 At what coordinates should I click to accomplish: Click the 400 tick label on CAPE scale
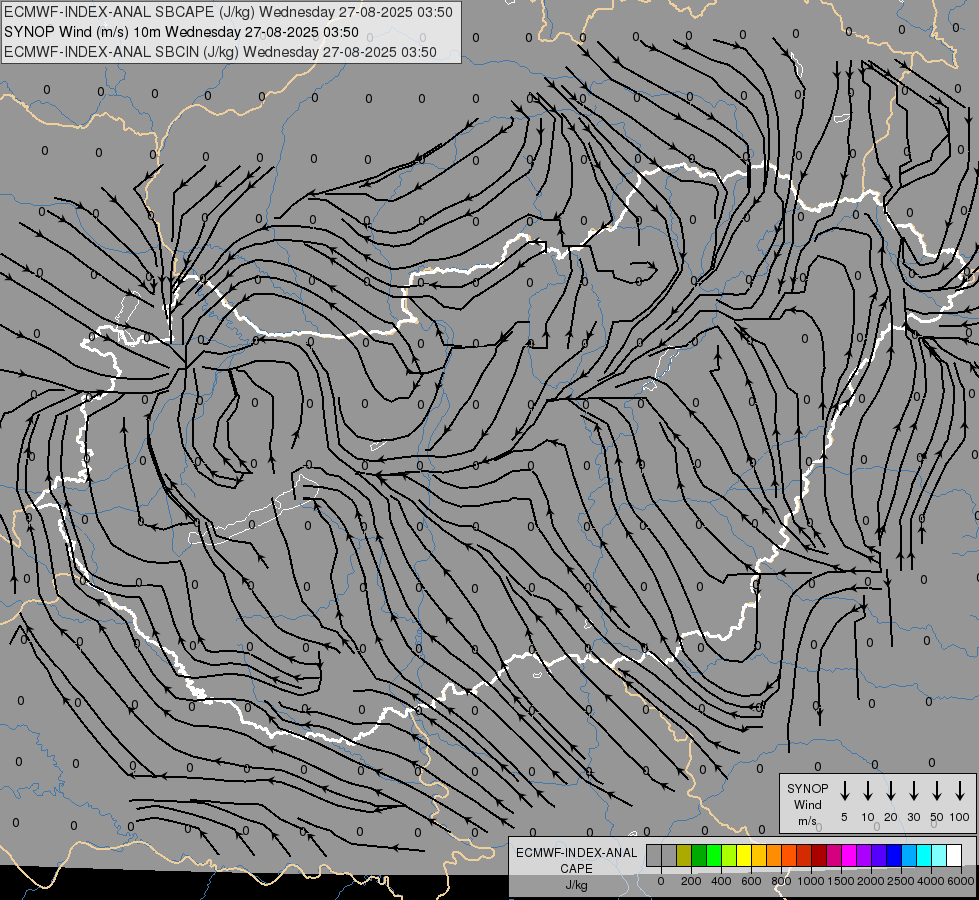click(x=721, y=881)
